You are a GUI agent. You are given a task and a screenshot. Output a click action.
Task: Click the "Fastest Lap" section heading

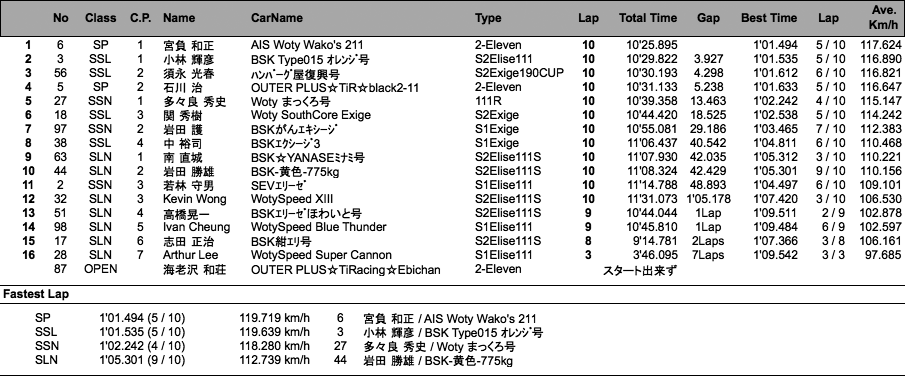[36, 295]
